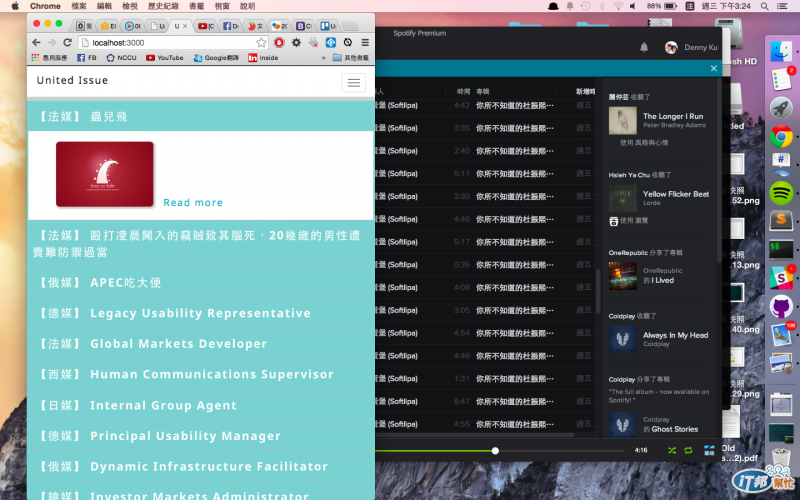
Task: Close the teal Spotify banner
Action: tap(714, 68)
